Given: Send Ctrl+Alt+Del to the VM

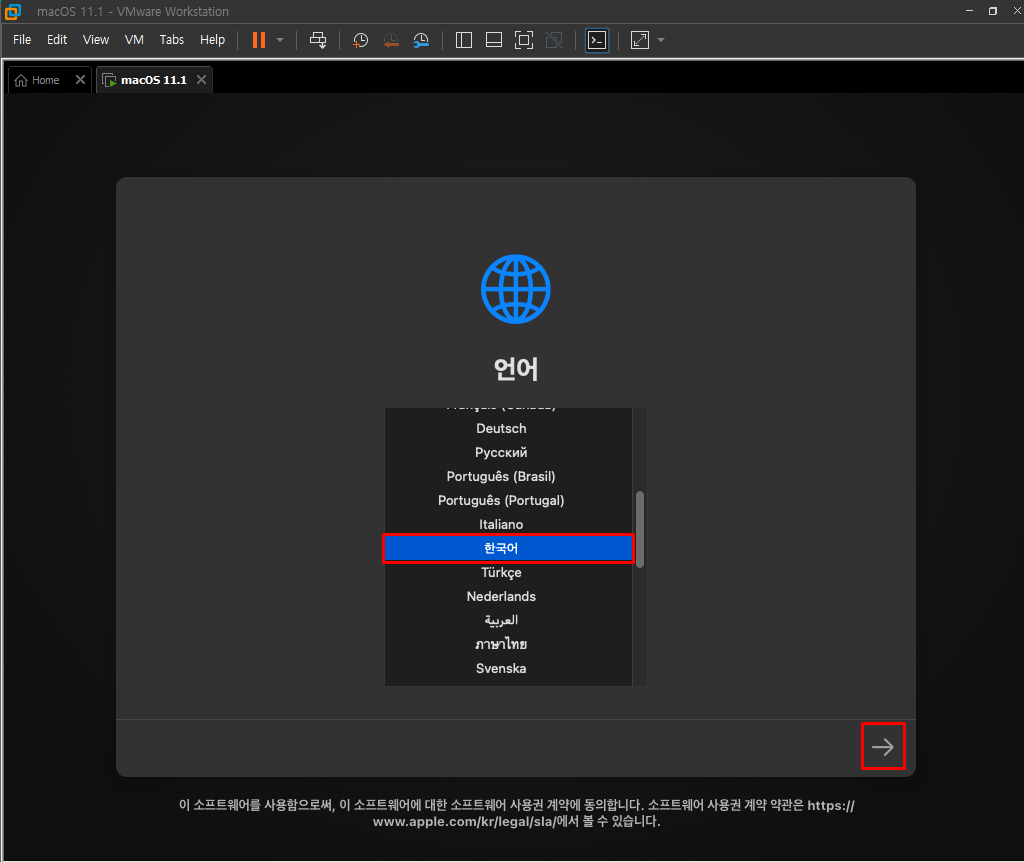Looking at the screenshot, I should pos(318,40).
